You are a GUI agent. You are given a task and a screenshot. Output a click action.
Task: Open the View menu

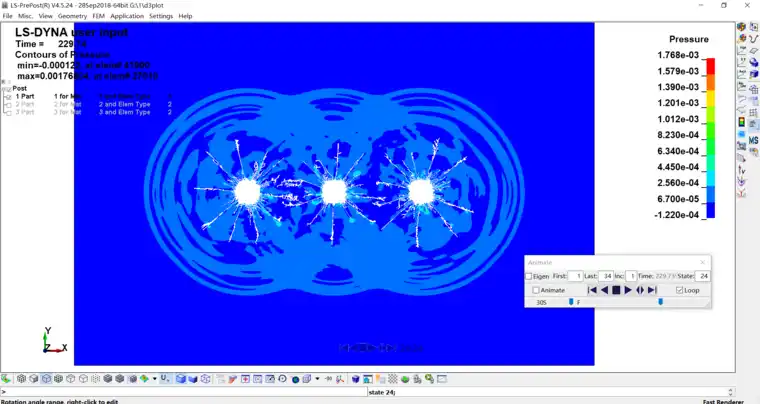46,16
